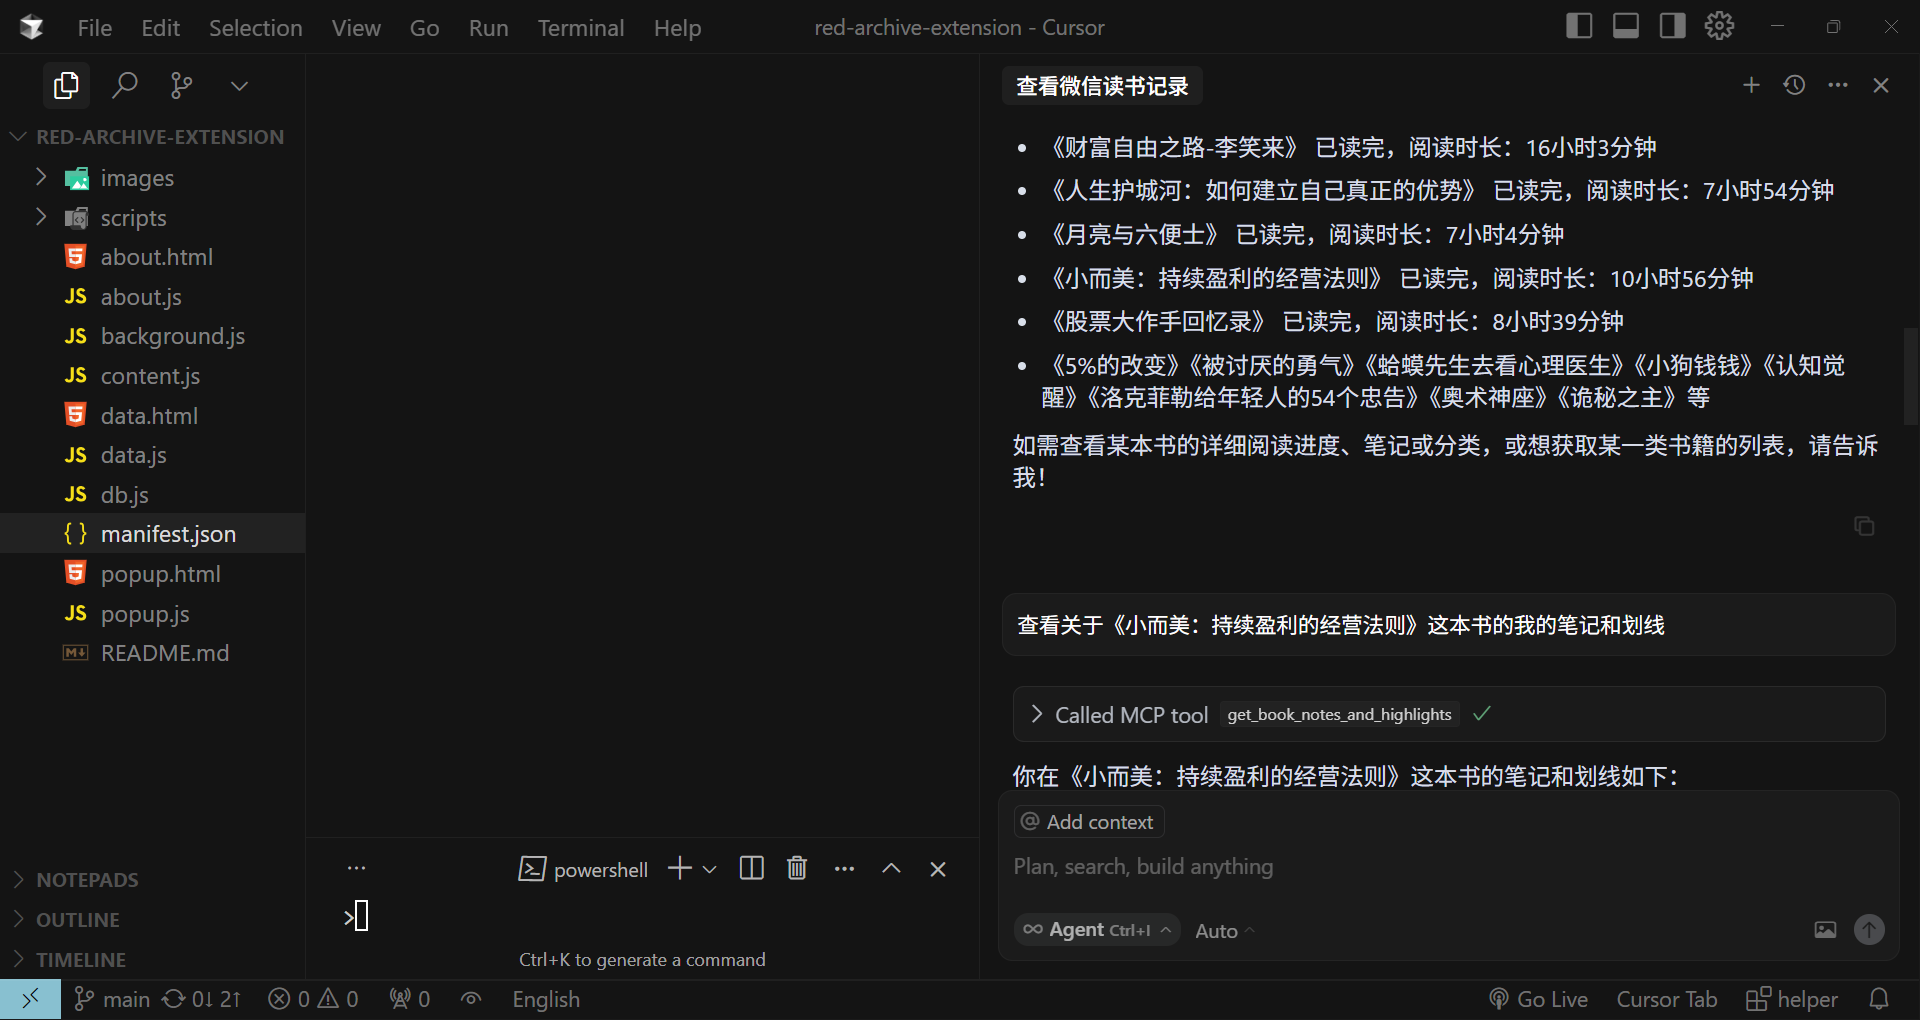Kill terminal with trash icon

[797, 868]
